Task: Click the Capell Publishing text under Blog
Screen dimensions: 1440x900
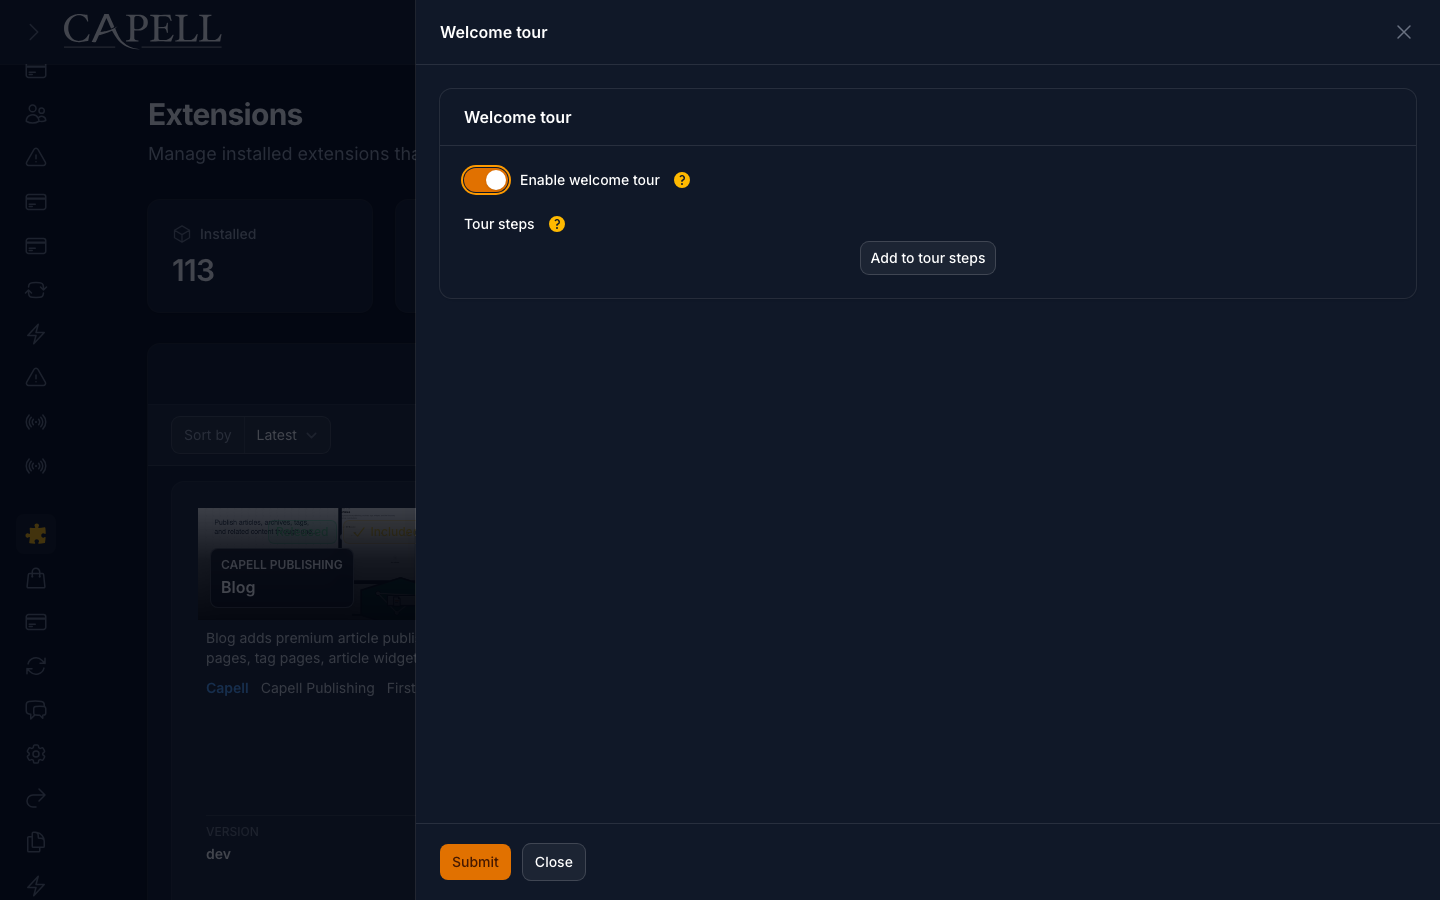Action: point(318,688)
